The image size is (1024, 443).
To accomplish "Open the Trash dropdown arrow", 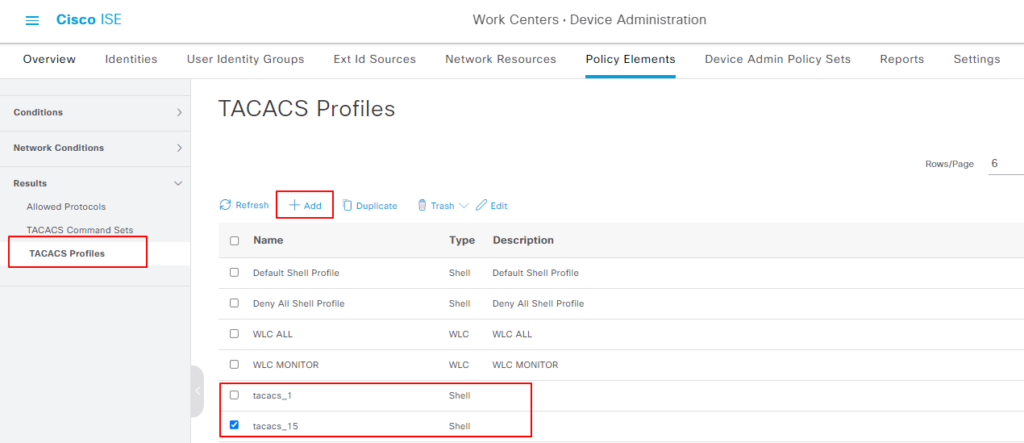I will click(x=464, y=206).
